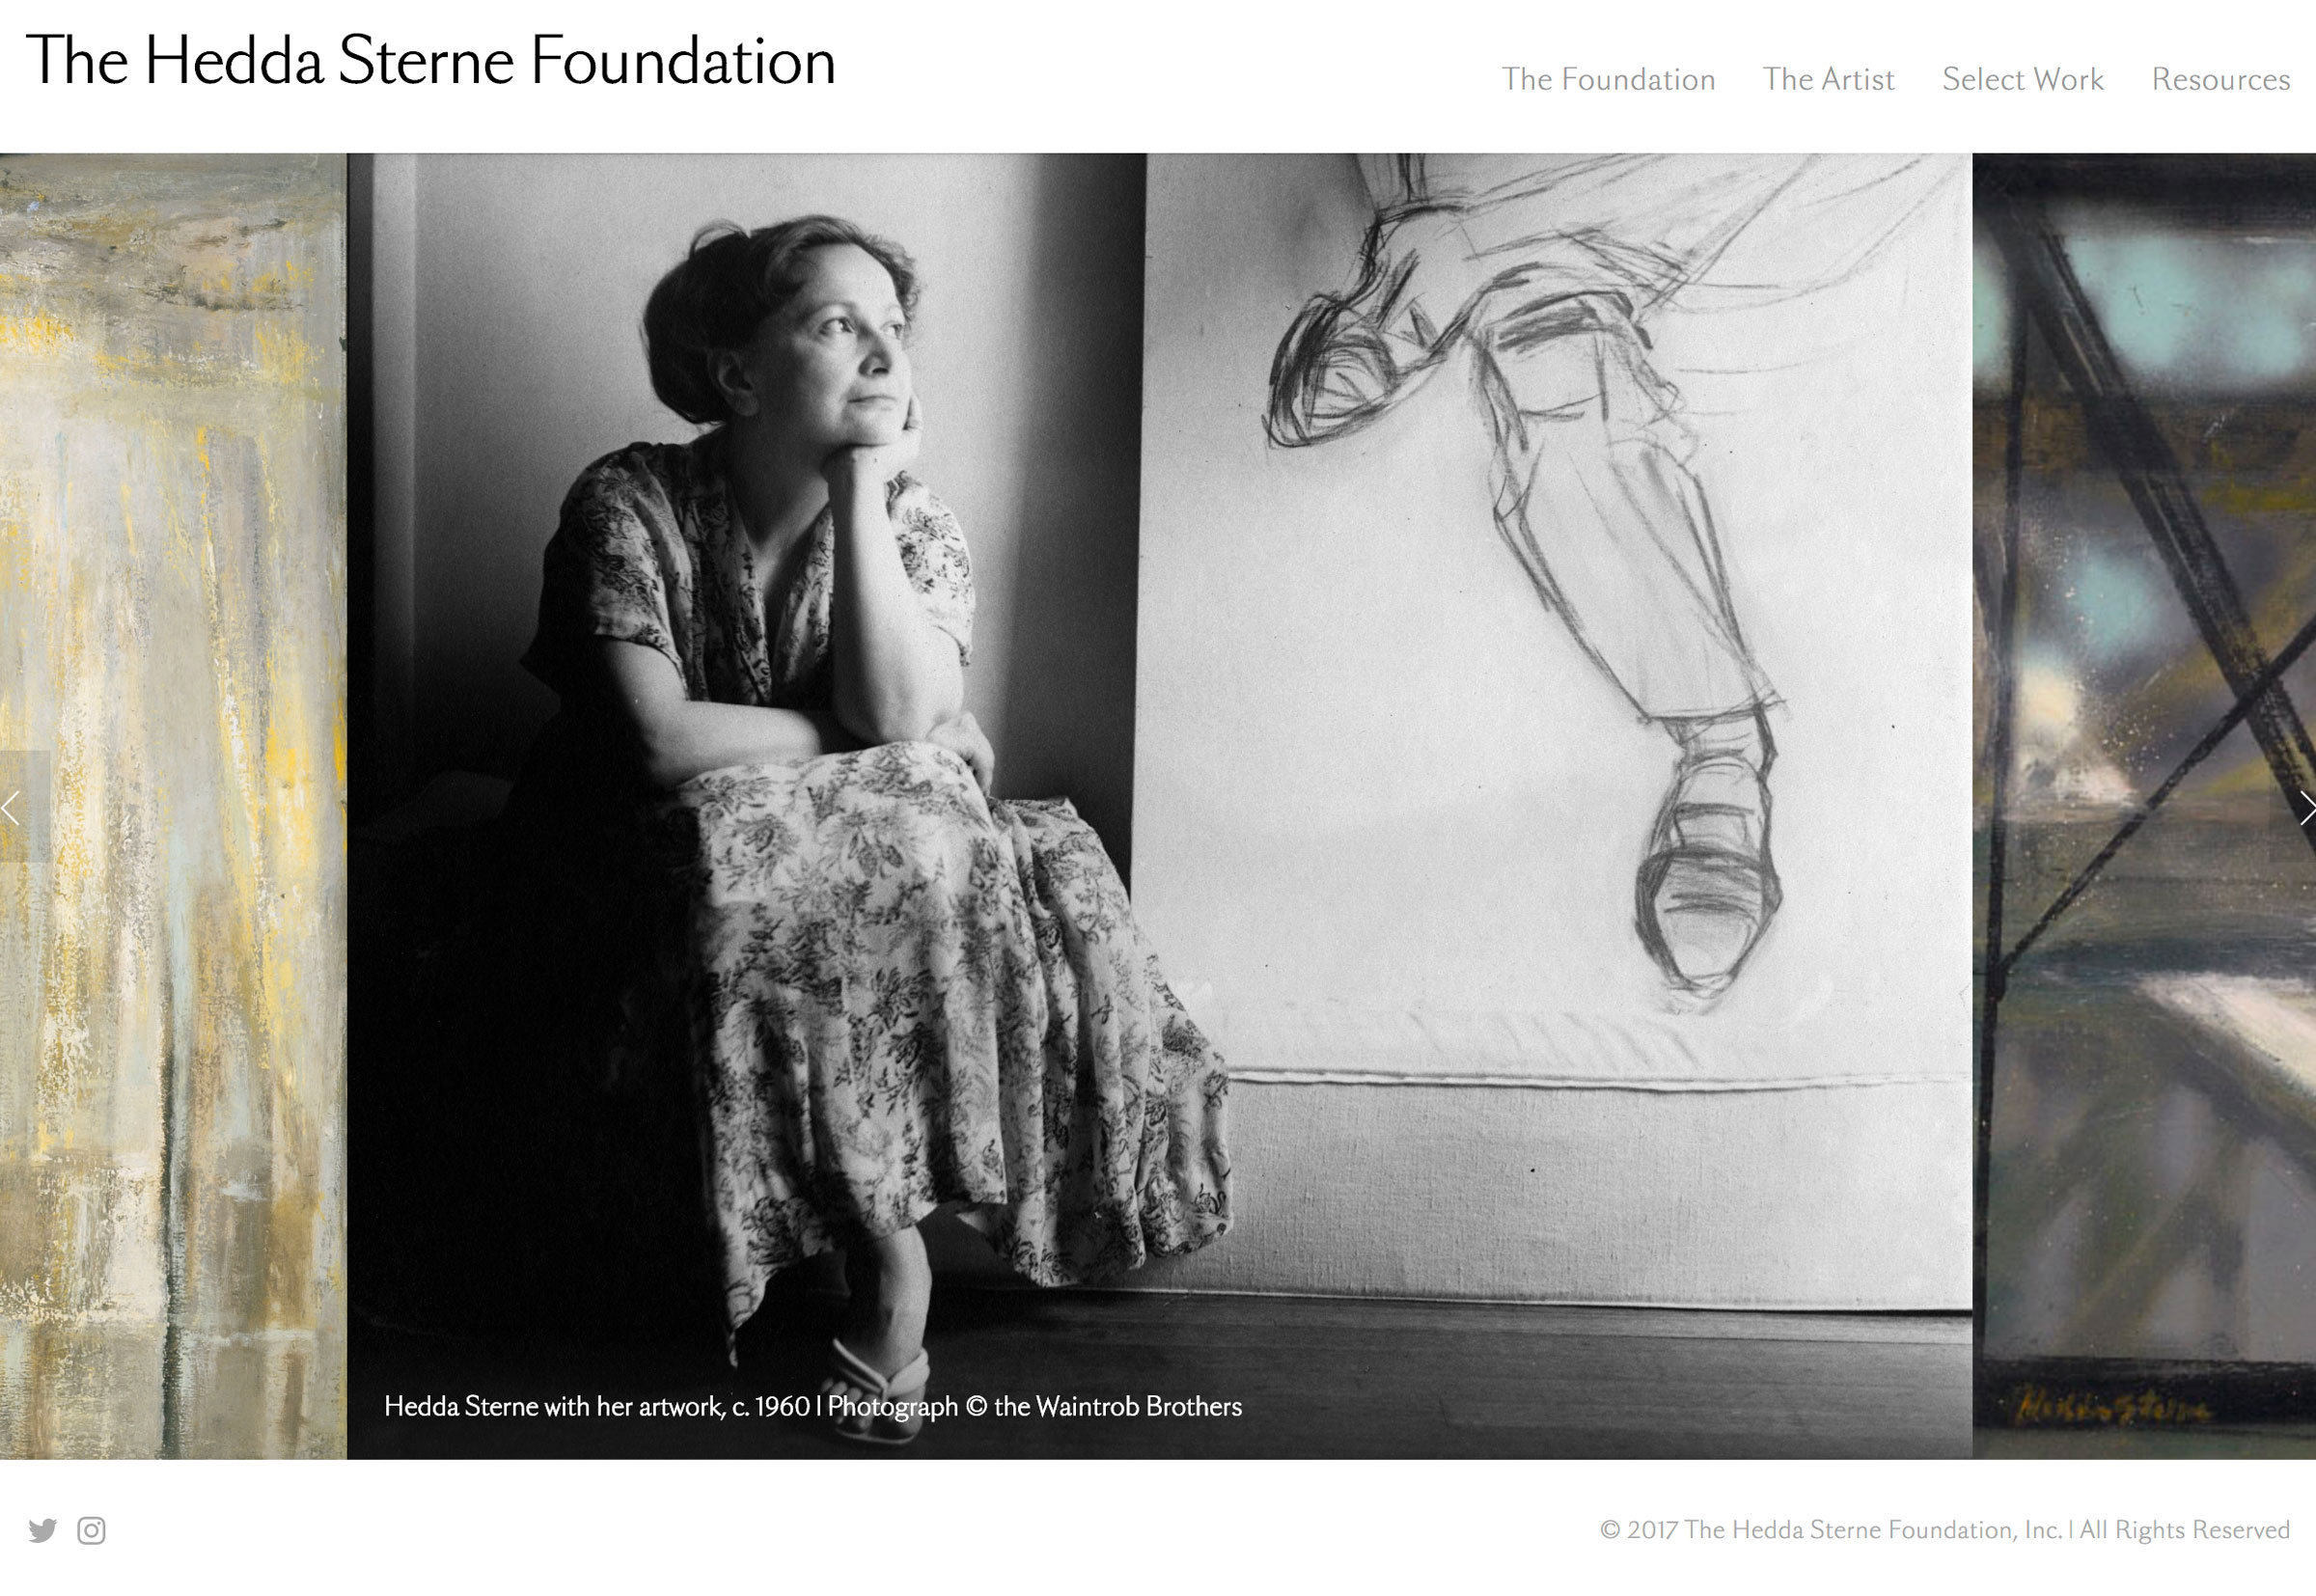Click the Hedda Sterne portrait photograph

pyautogui.click(x=1160, y=806)
